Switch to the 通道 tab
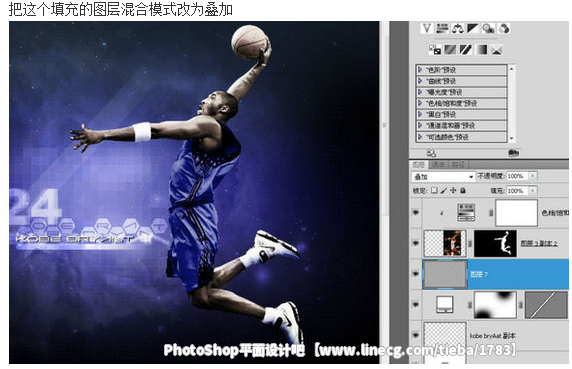This screenshot has width=572, height=369. [x=437, y=165]
